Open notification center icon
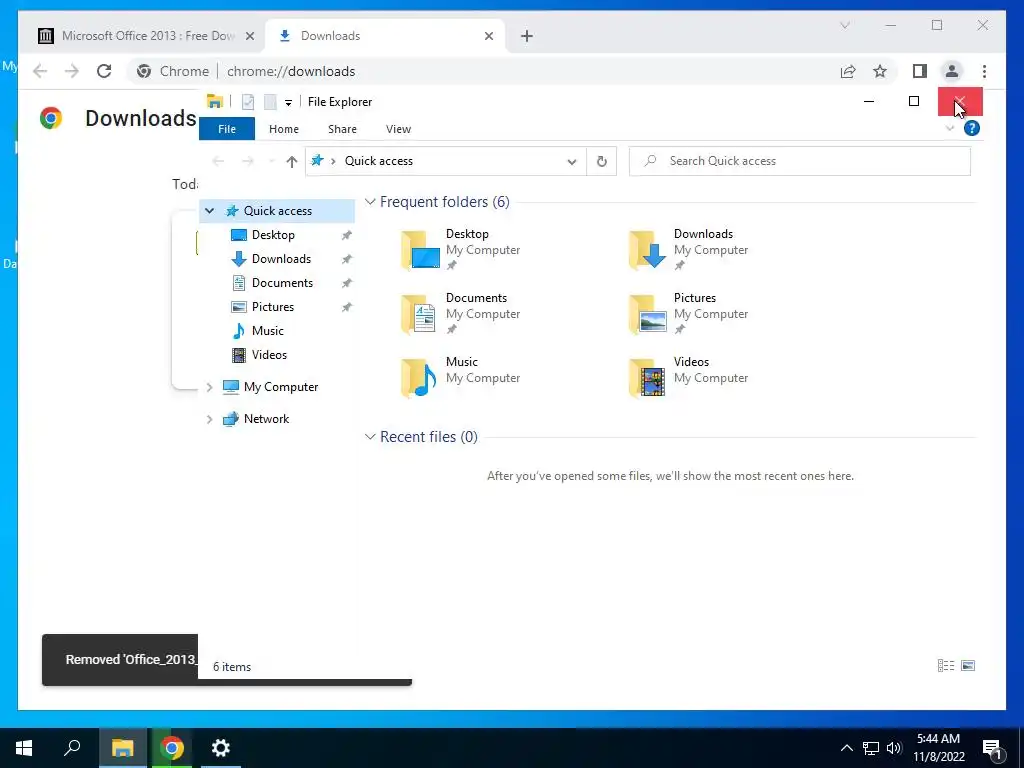Screen dimensions: 1024x768 (992, 749)
